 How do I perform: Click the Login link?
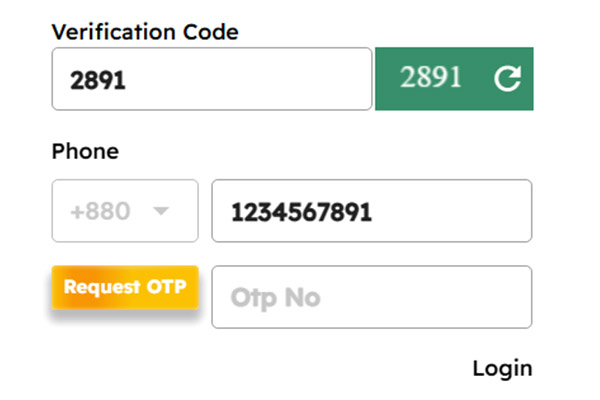point(502,369)
